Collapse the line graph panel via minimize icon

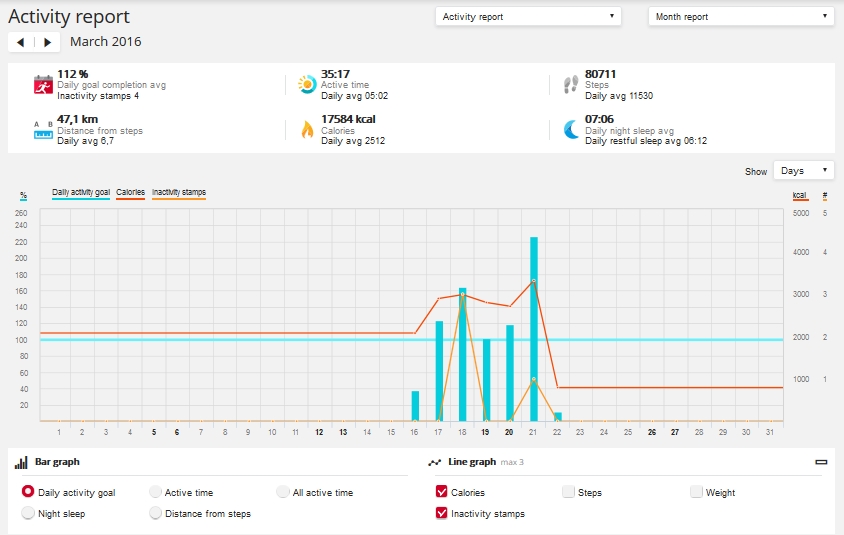[822, 462]
